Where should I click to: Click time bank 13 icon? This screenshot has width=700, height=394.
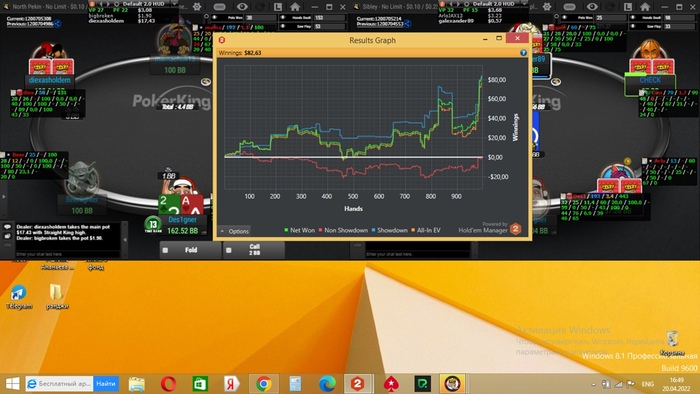153,224
